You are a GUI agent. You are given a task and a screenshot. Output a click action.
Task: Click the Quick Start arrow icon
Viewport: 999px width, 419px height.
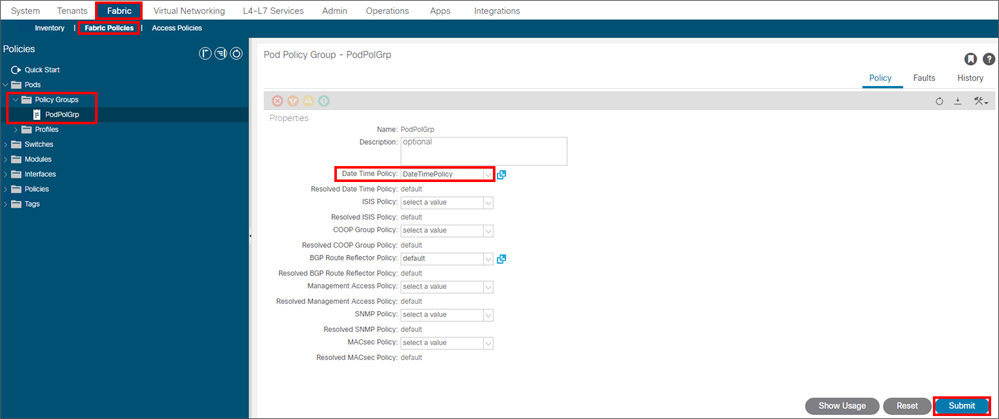pos(17,70)
